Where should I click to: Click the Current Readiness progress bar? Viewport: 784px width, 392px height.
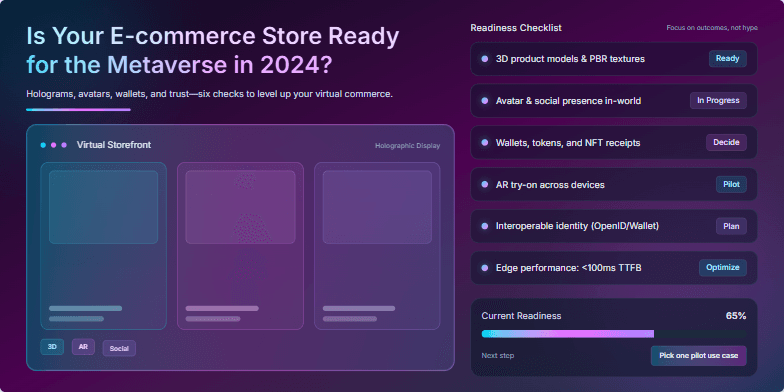614,334
